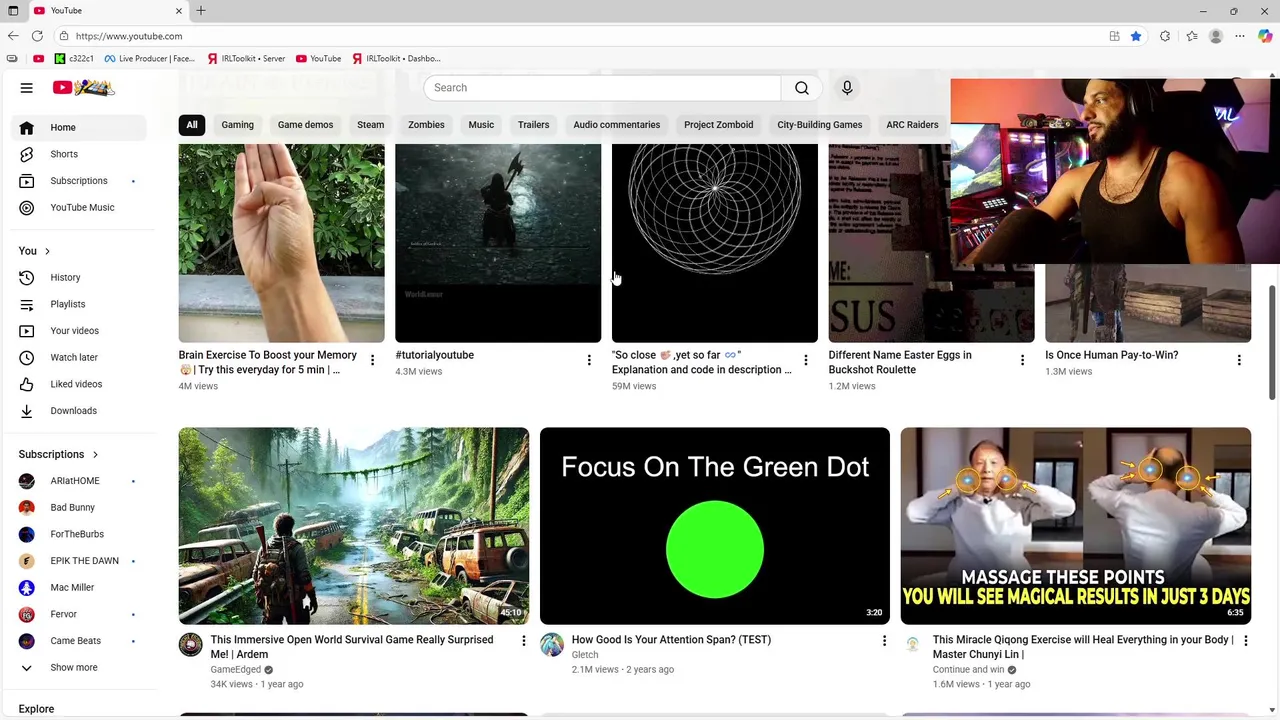Viewport: 1280px width, 720px height.
Task: Expand the You section chevron
Action: coord(47,251)
